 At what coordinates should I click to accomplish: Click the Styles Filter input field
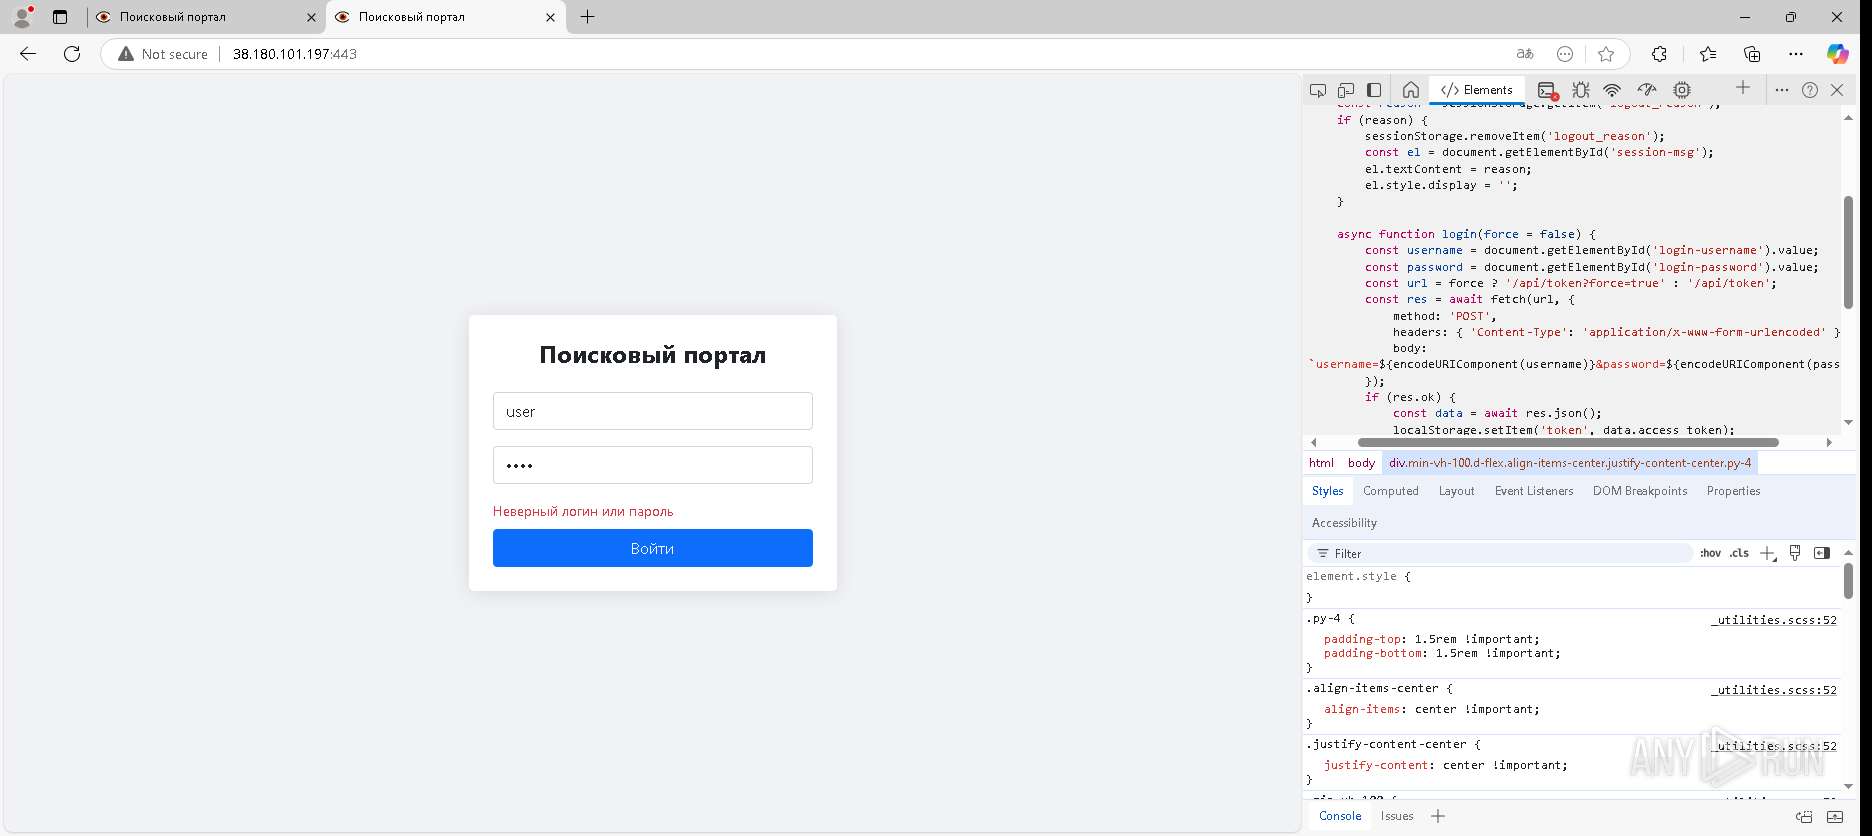(x=1500, y=553)
